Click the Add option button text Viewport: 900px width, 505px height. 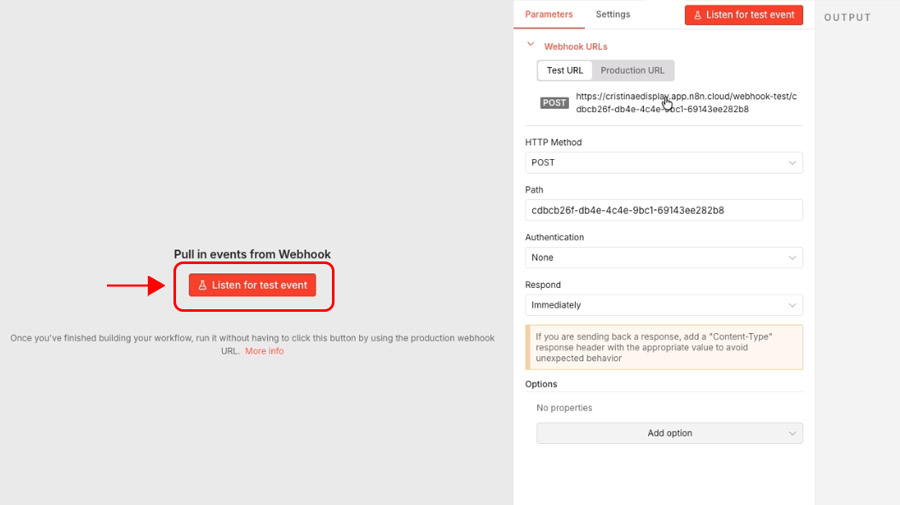669,434
